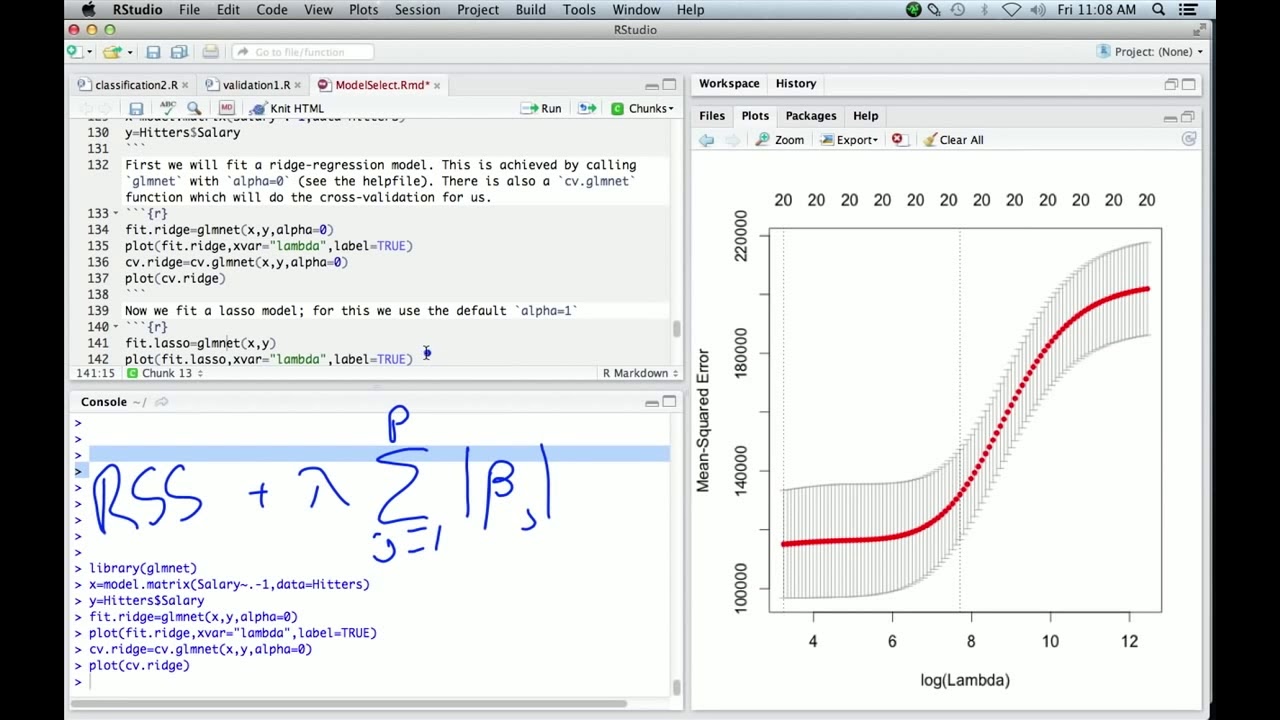Expand the recent files dropdown arrow
The height and width of the screenshot is (720, 1280).
[x=128, y=52]
